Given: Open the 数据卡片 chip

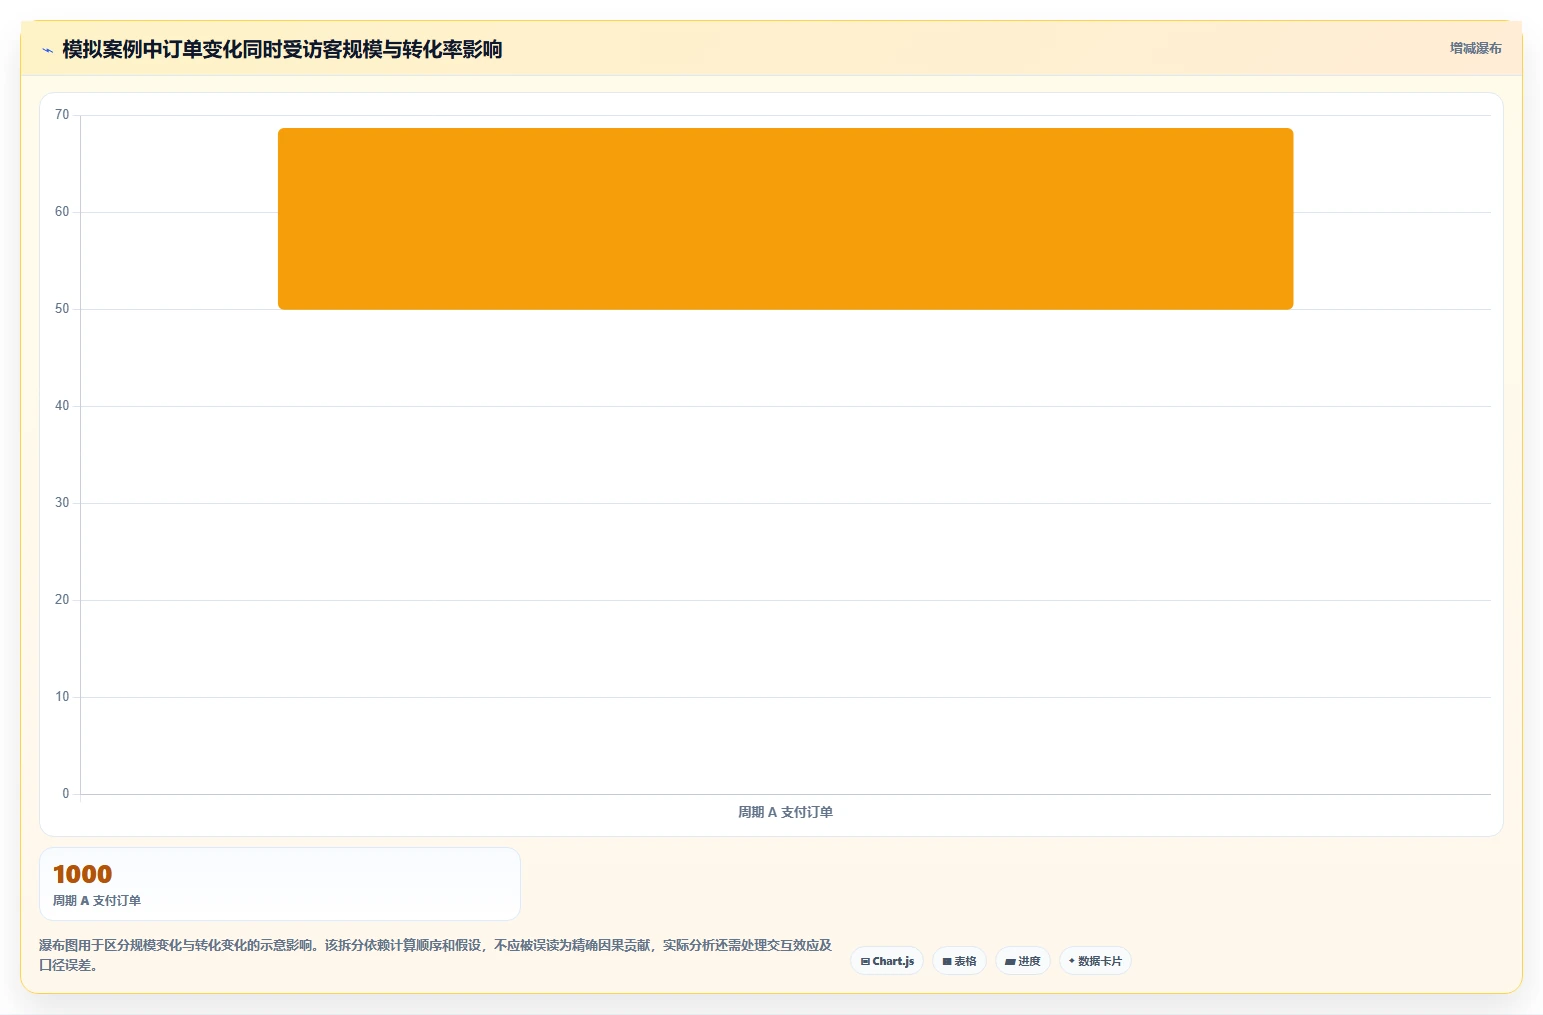Looking at the screenshot, I should pos(1095,961).
